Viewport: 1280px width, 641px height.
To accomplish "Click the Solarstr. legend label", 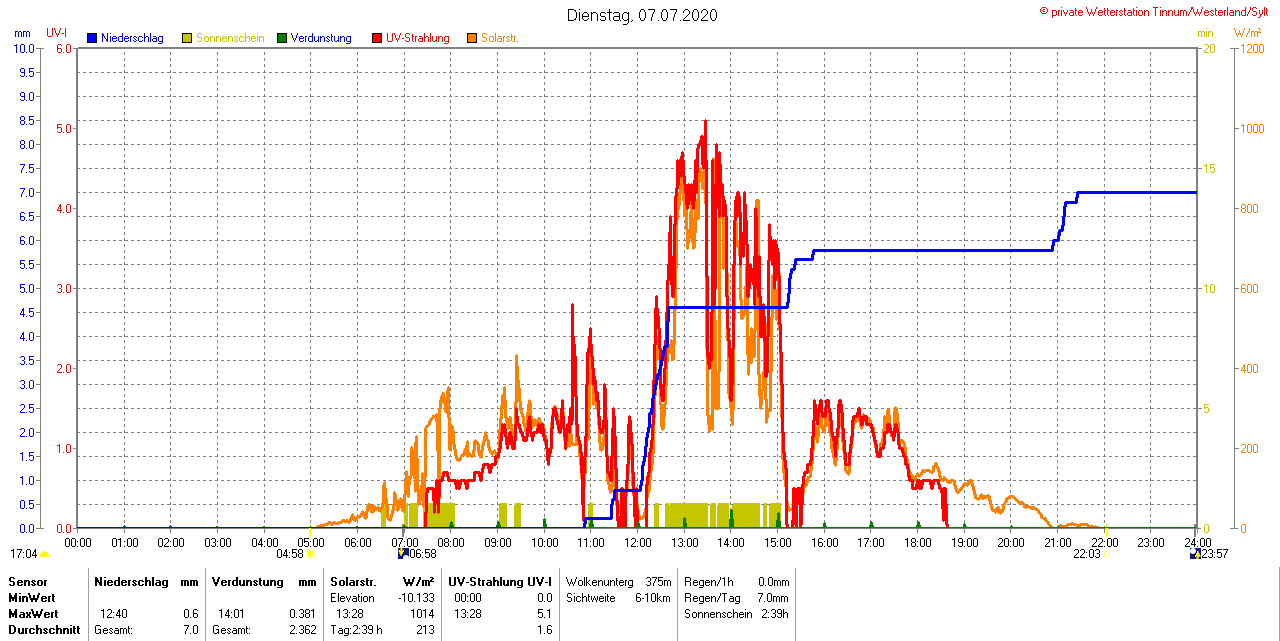I will (x=500, y=38).
